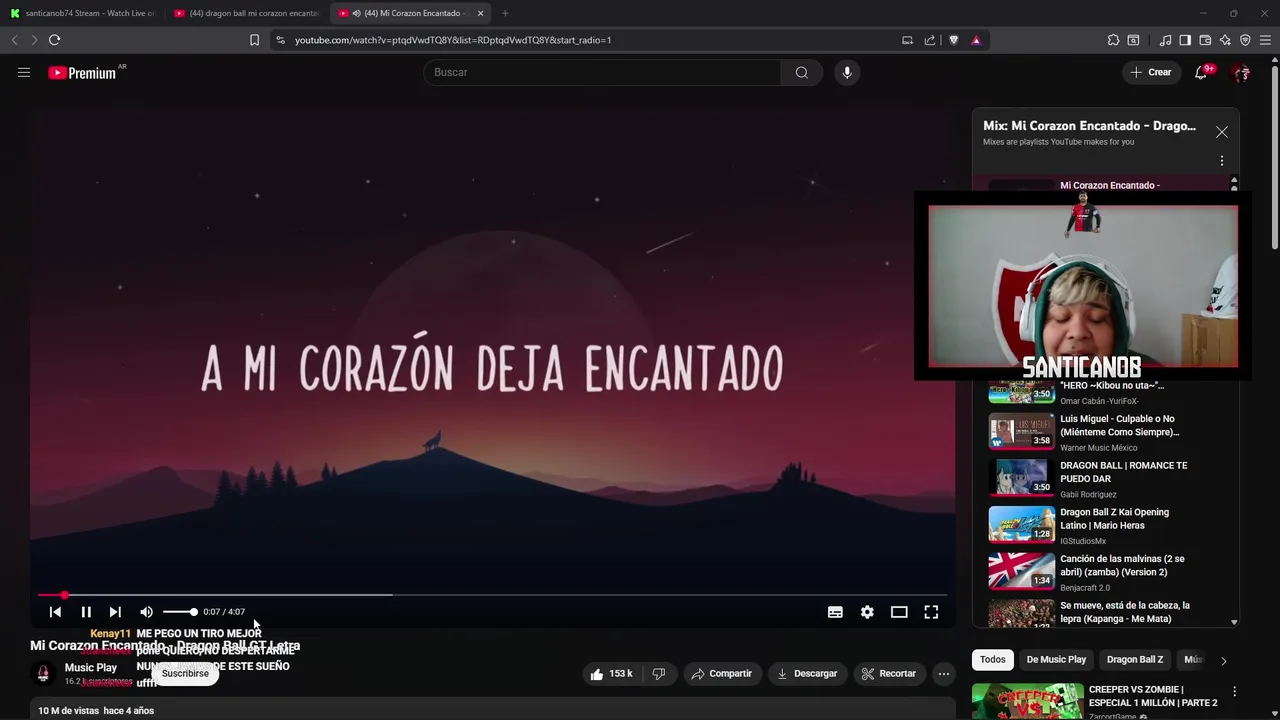The width and height of the screenshot is (1280, 720).
Task: Enter full screen mode
Action: click(931, 612)
